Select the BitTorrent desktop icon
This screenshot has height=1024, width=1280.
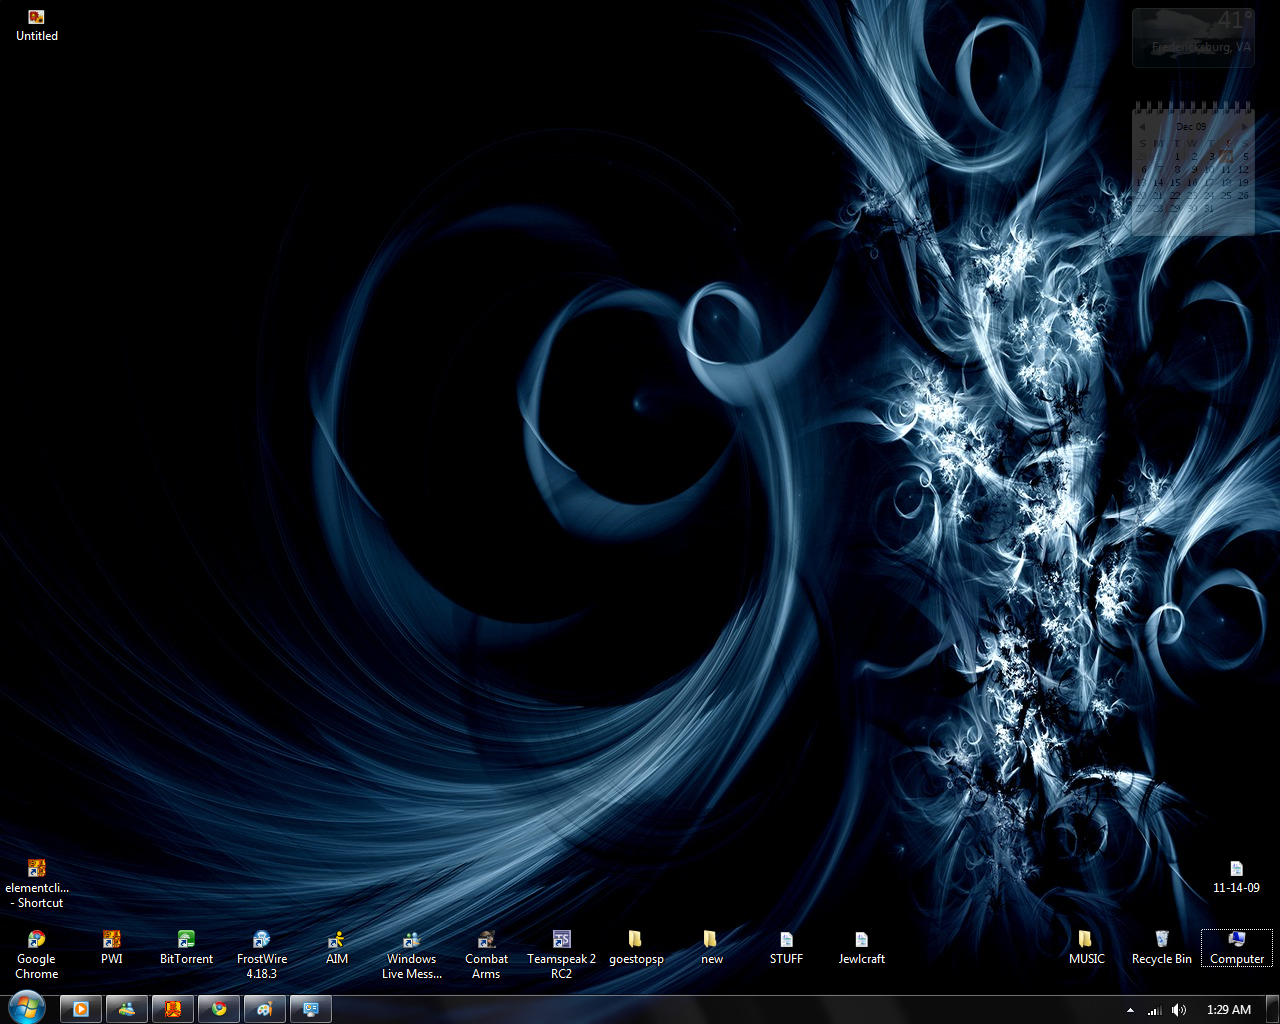(x=186, y=946)
